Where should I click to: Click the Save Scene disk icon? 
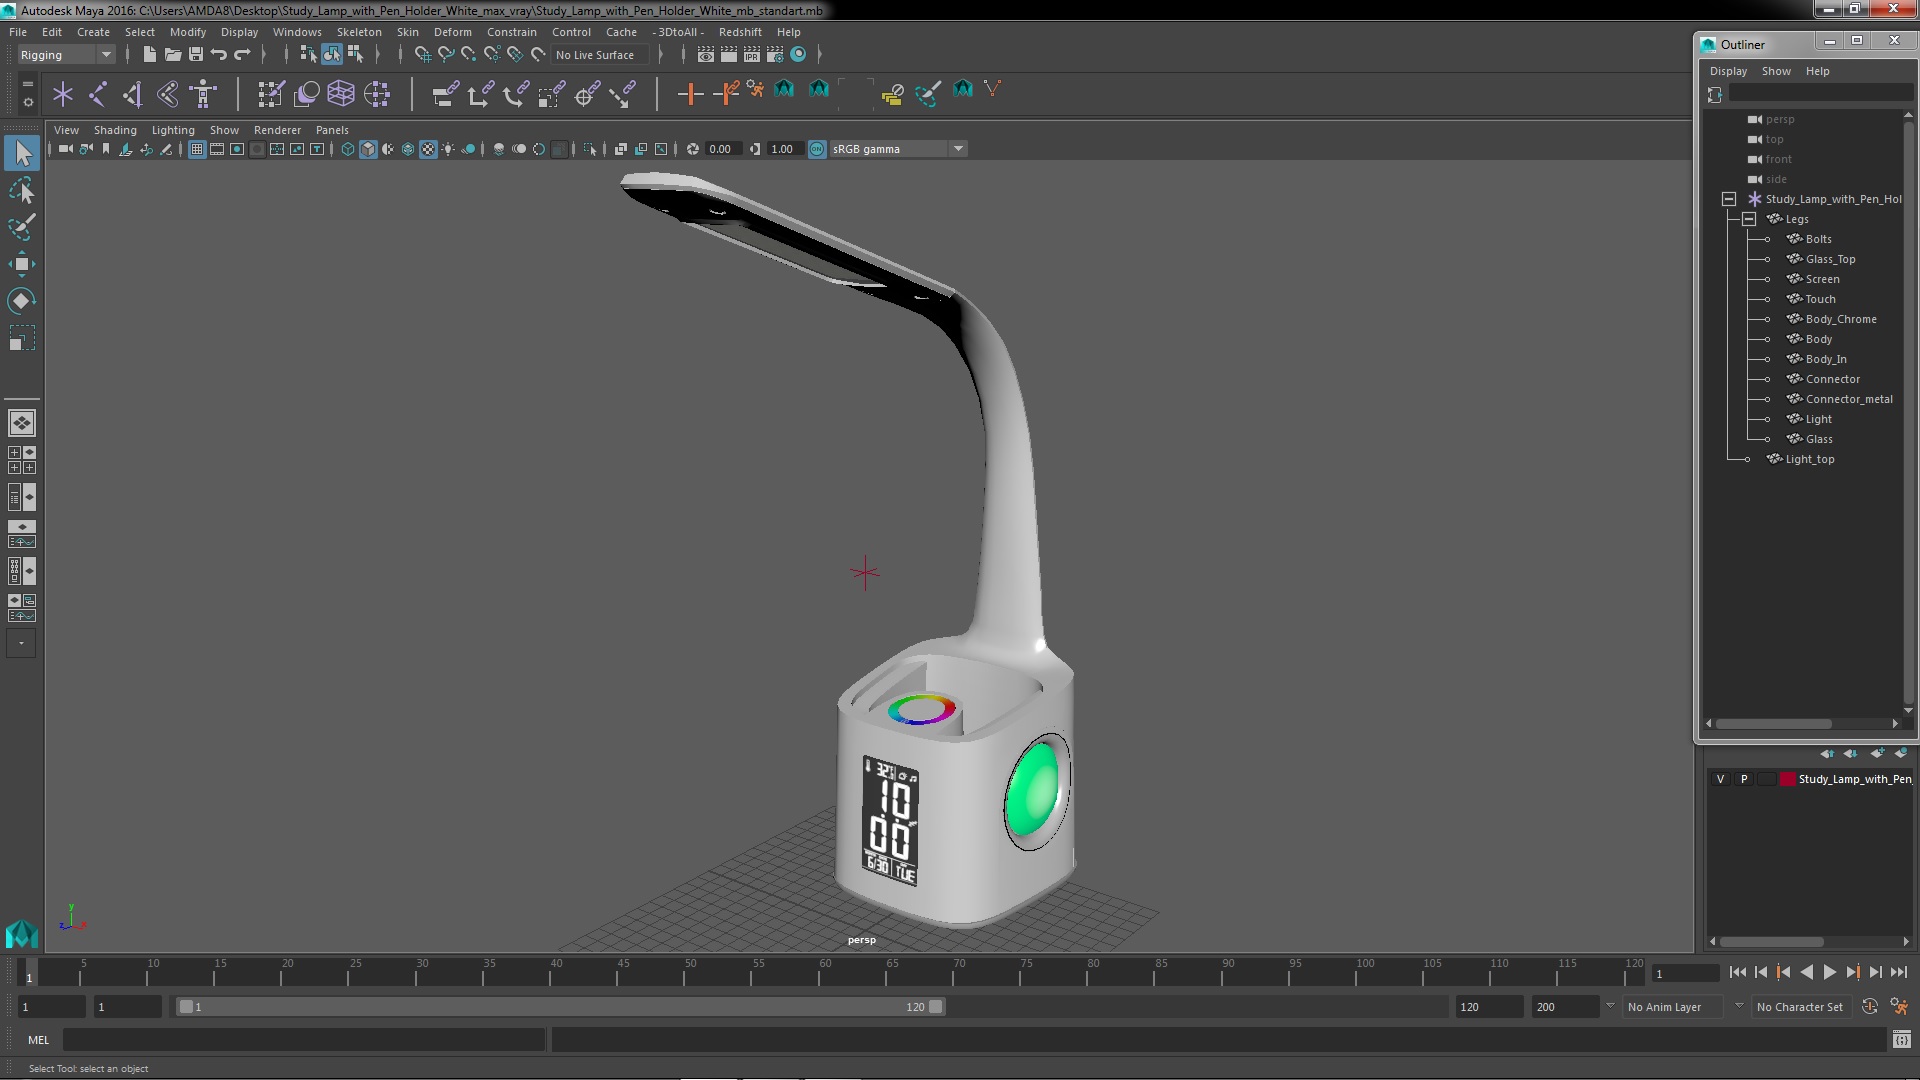coord(196,55)
